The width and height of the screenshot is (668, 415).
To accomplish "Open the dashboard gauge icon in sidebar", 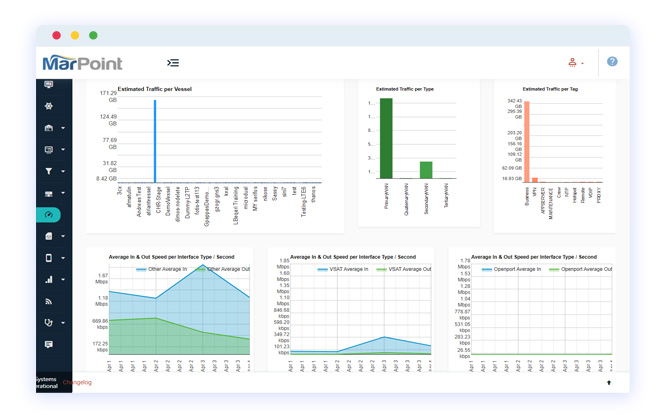I will [x=48, y=215].
